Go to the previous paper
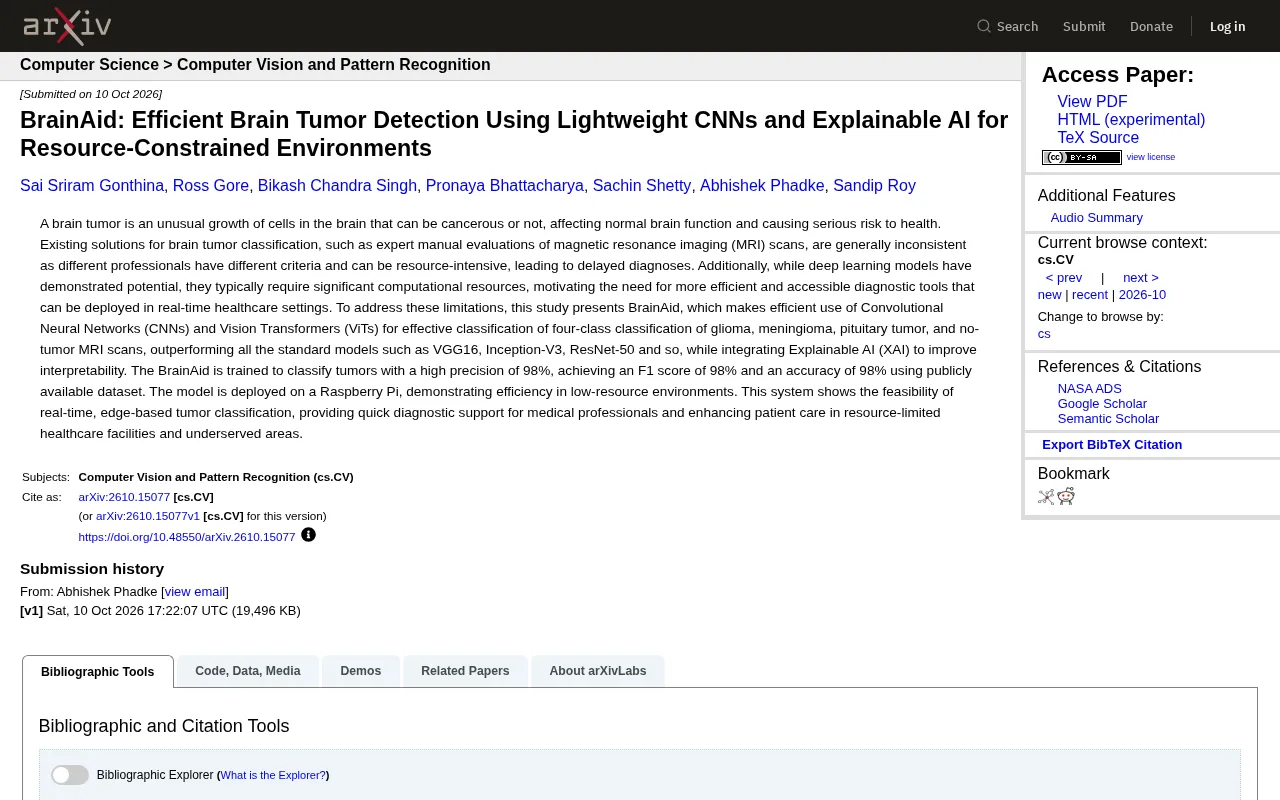The image size is (1280, 800). pyautogui.click(x=1064, y=278)
